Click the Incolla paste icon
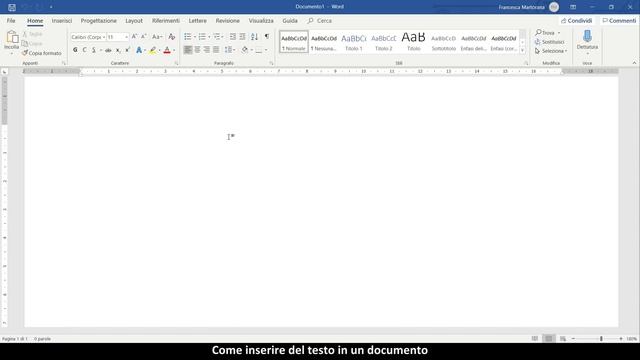 click(12, 38)
